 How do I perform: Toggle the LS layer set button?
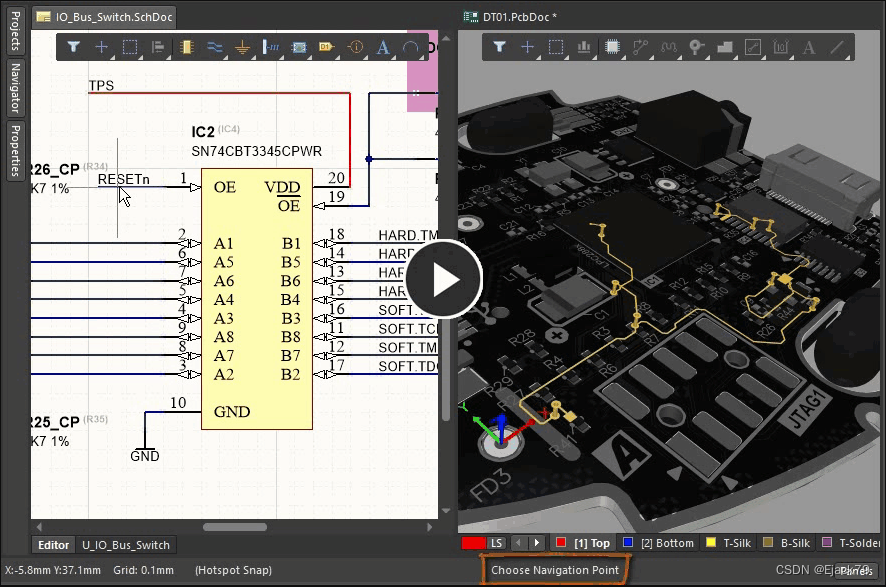(496, 543)
